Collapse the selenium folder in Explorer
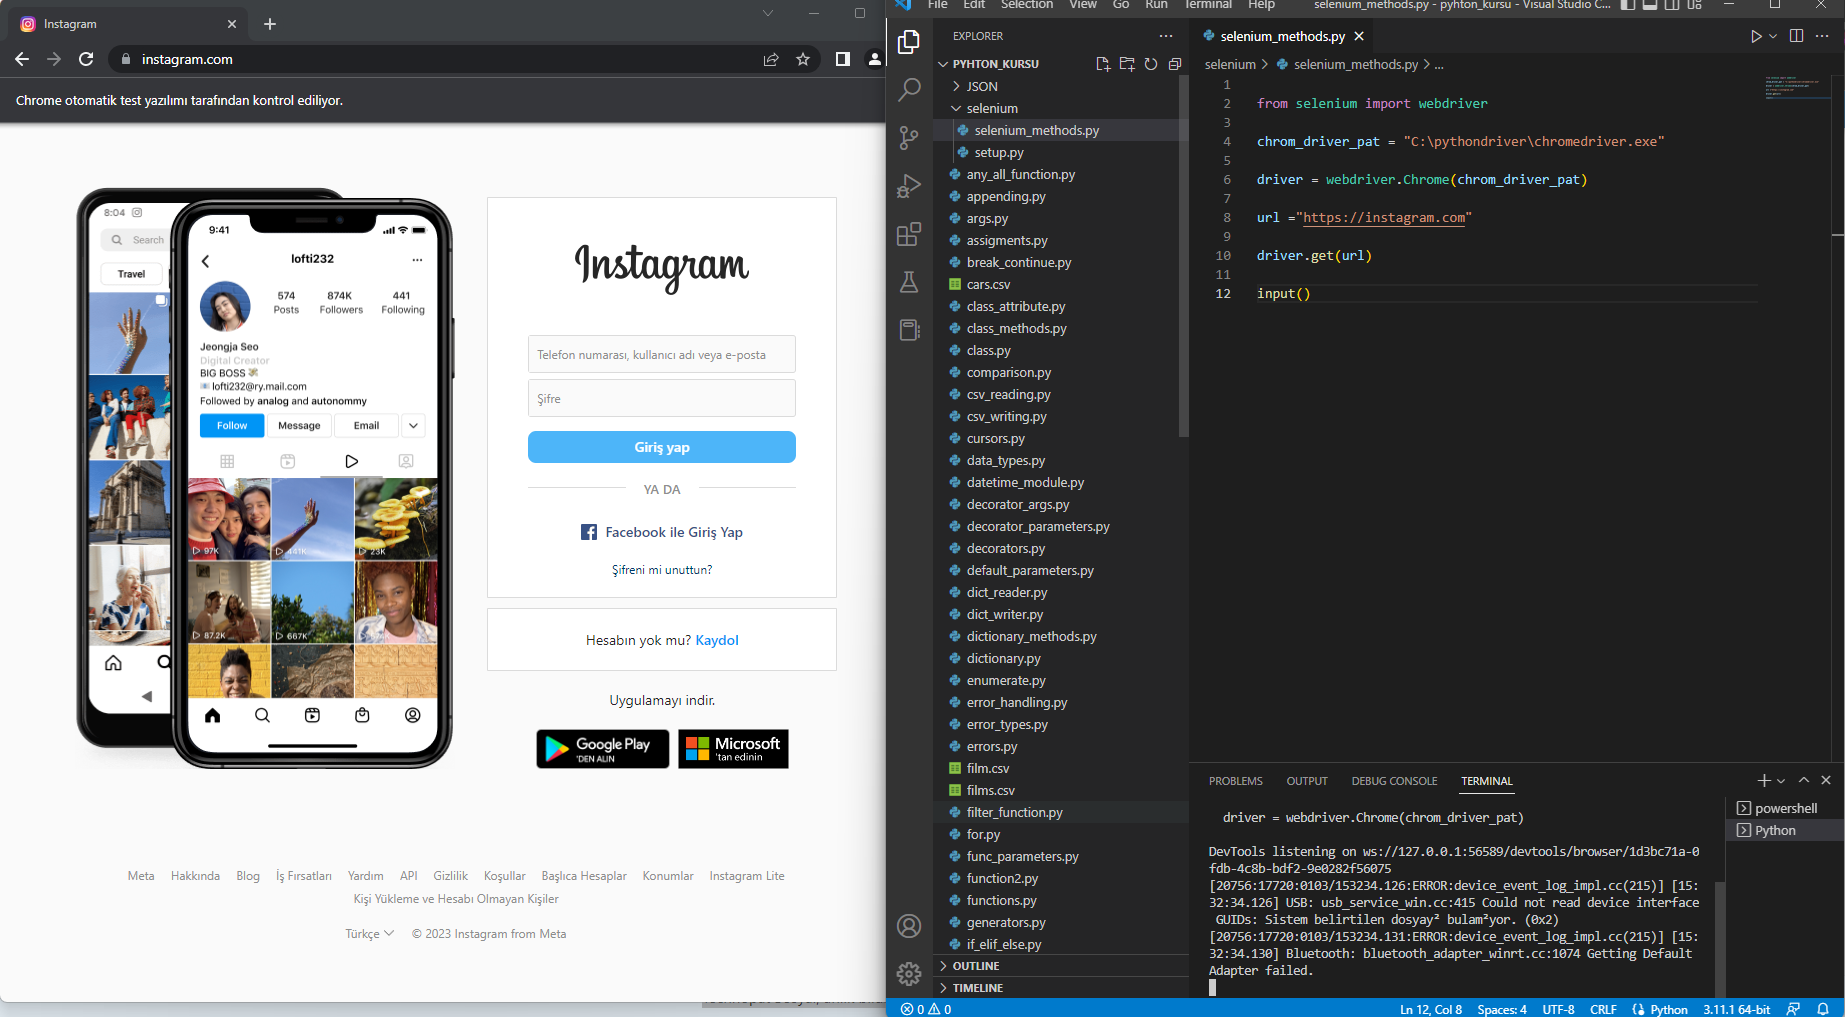The height and width of the screenshot is (1017, 1845). point(991,108)
